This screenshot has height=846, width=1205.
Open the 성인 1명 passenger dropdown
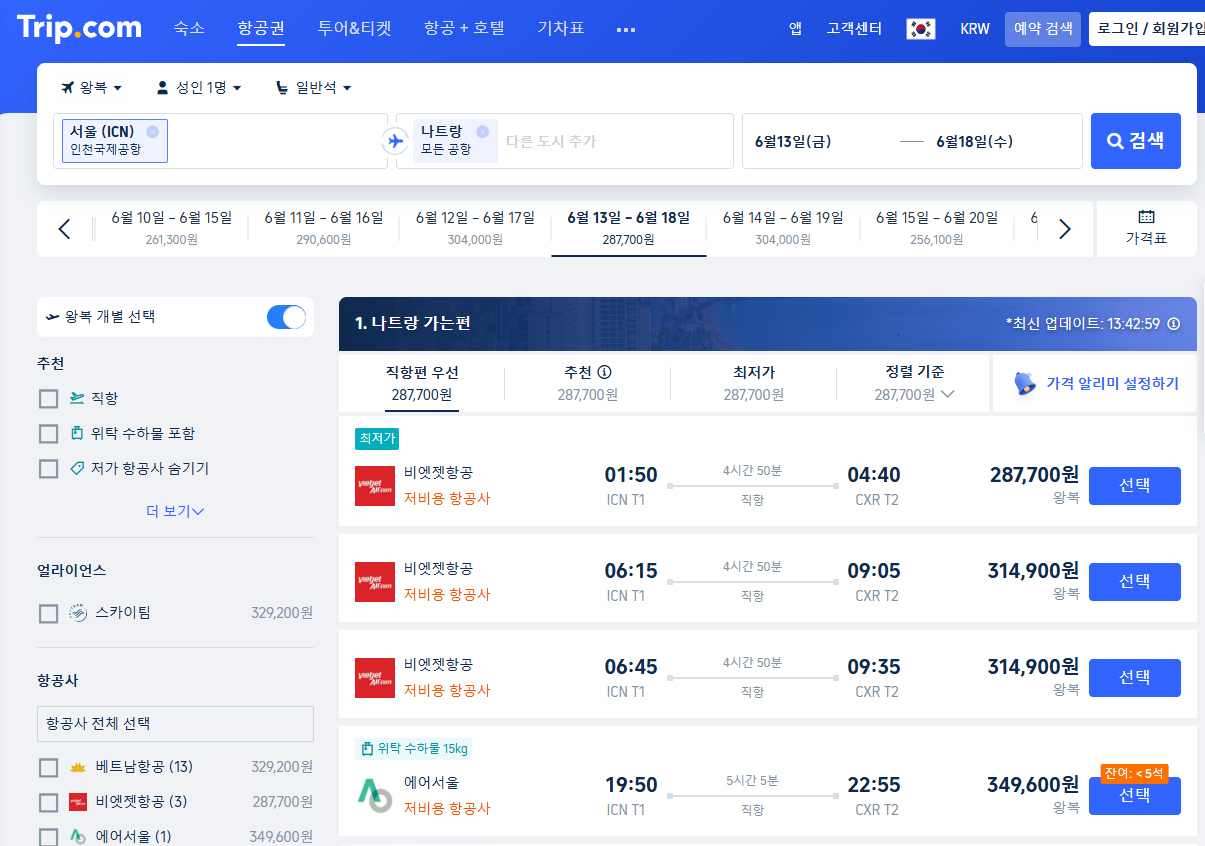point(199,88)
